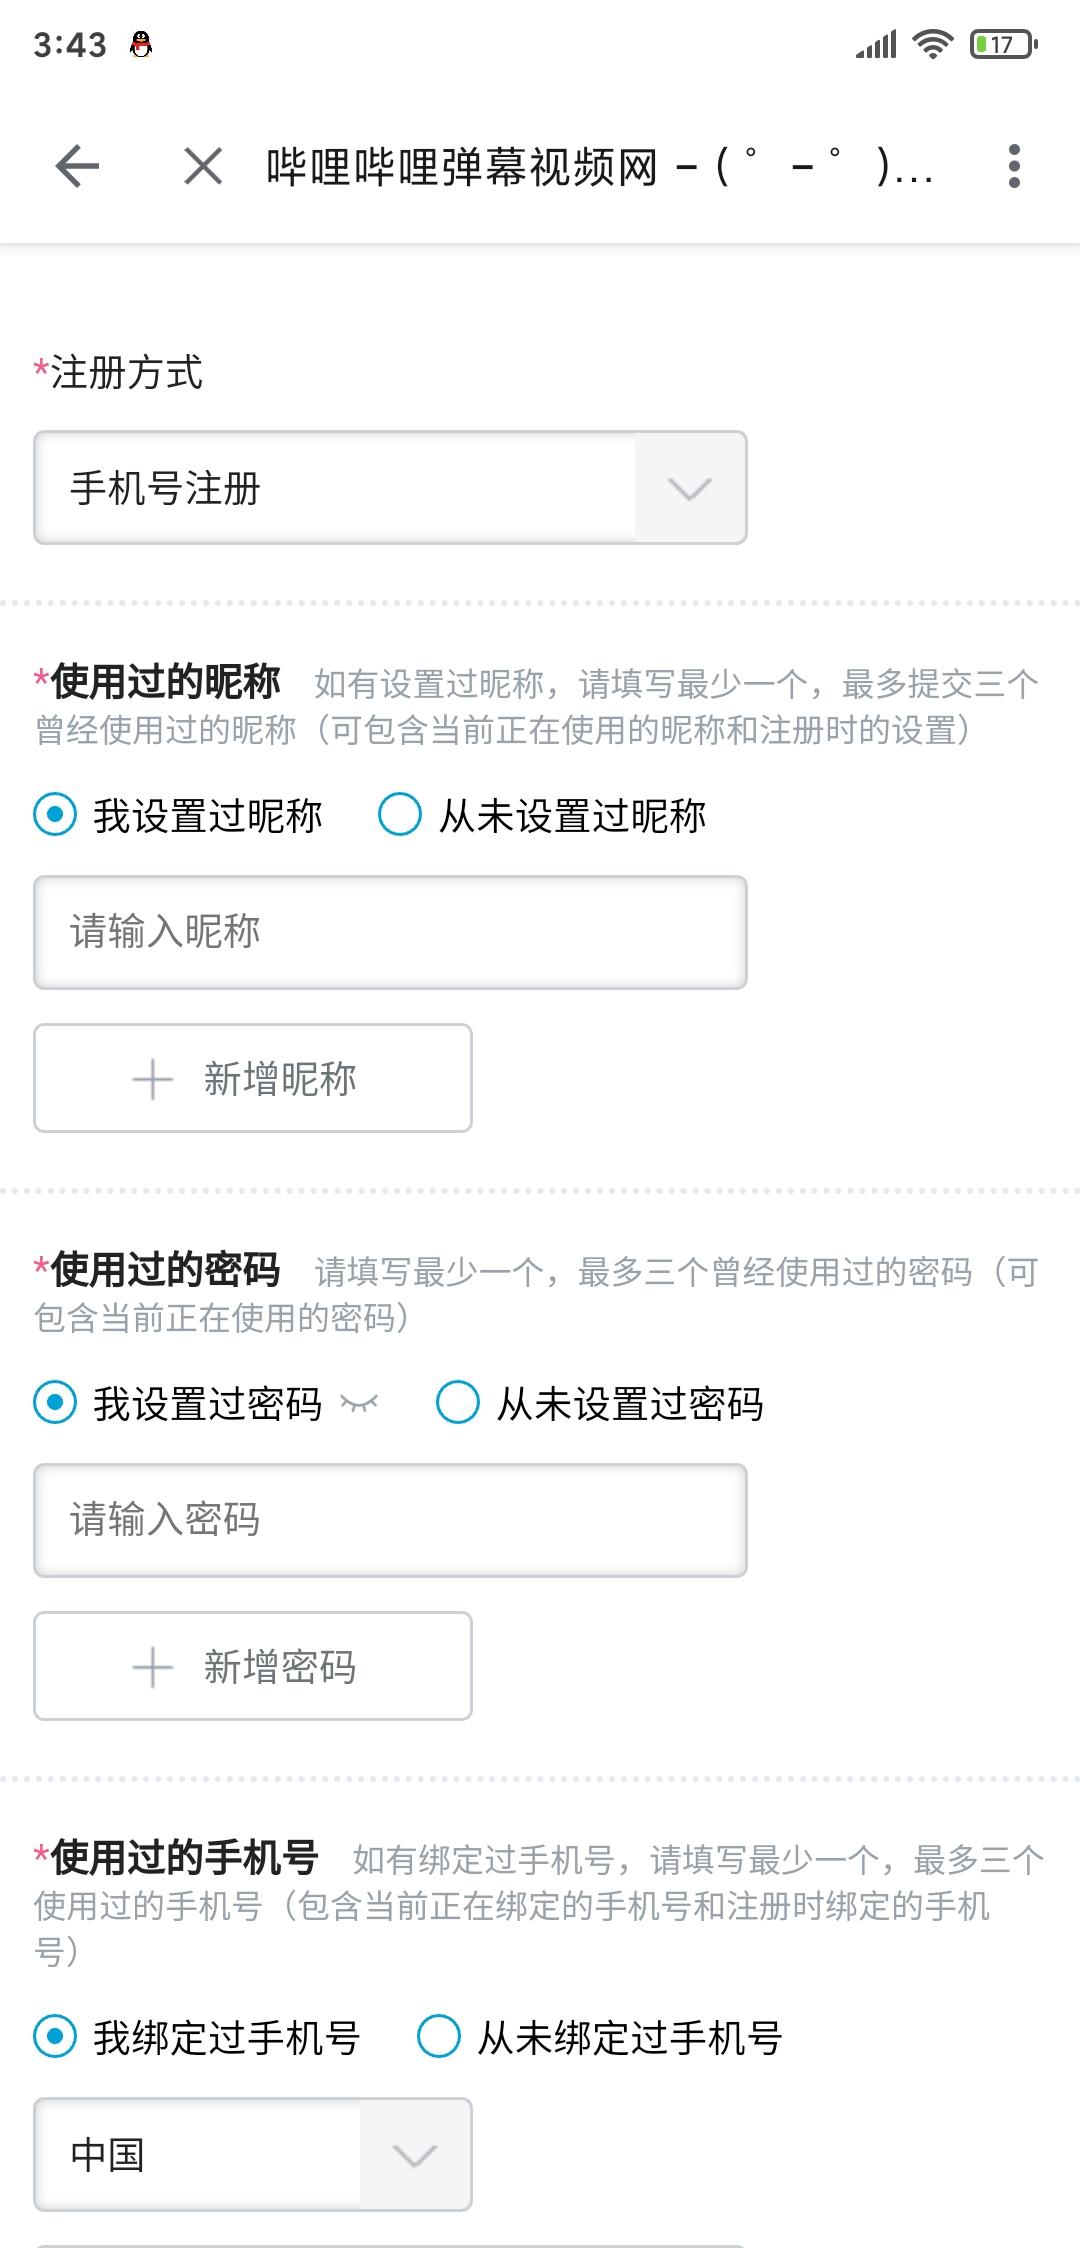Click the 新增昵称 button
1080x2248 pixels.
click(x=252, y=1078)
